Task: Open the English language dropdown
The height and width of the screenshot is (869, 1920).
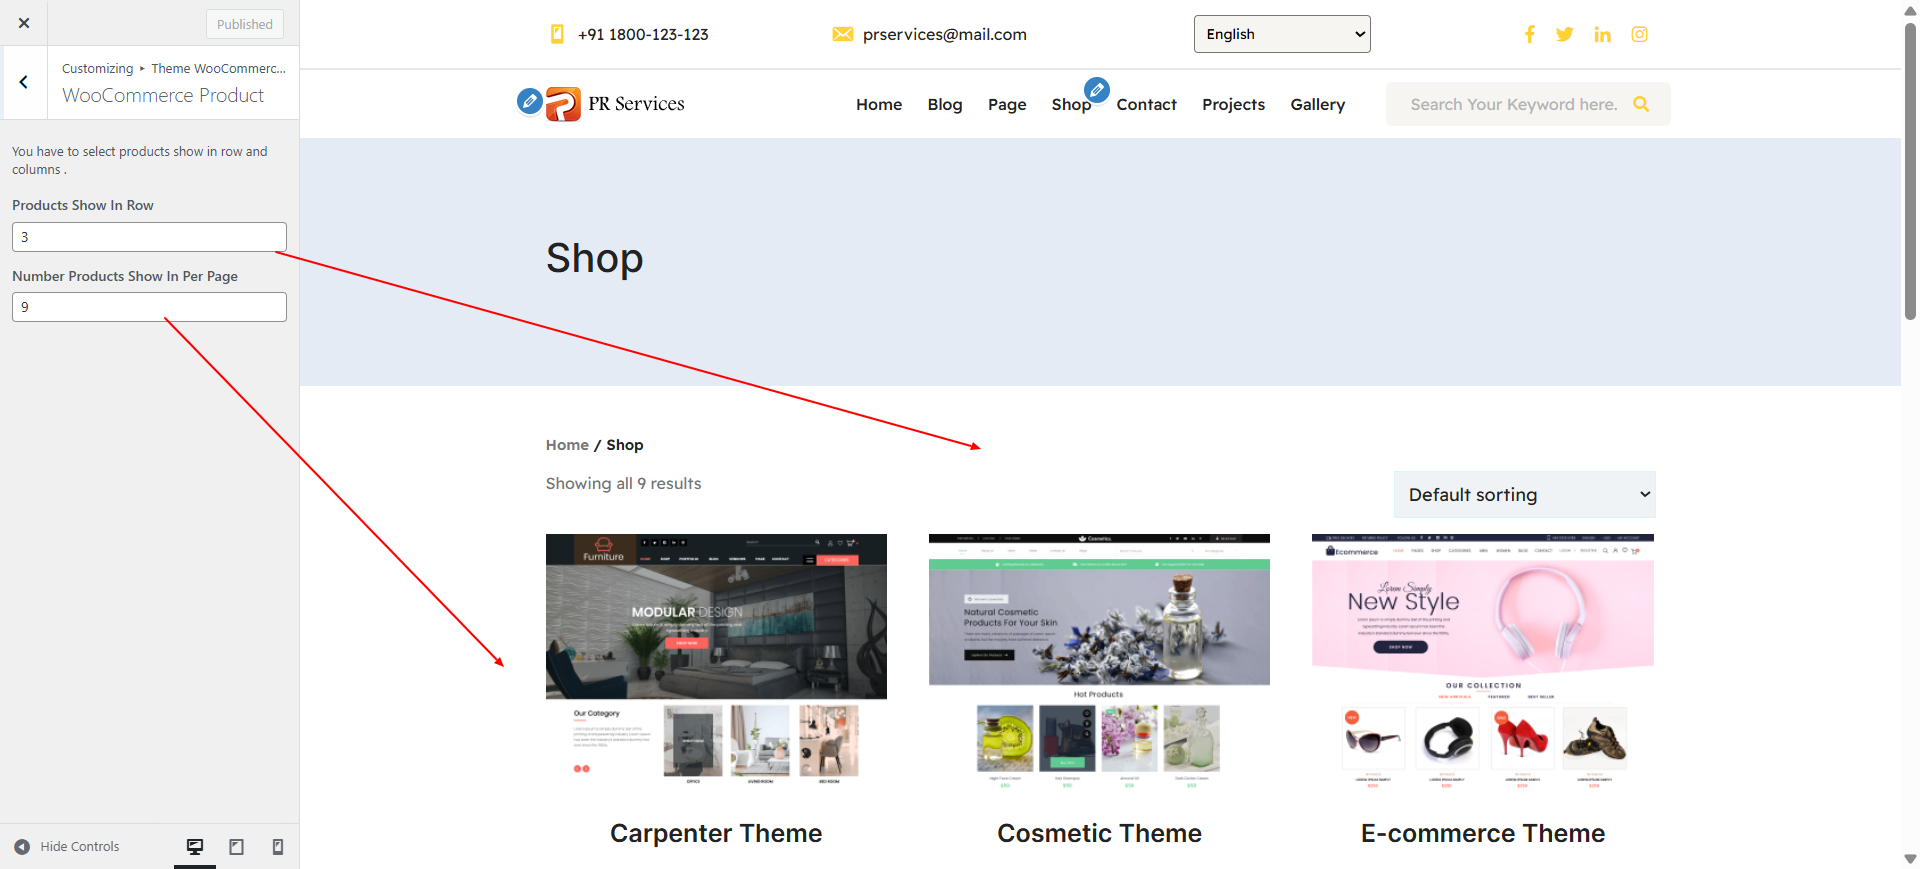Action: click(1282, 34)
